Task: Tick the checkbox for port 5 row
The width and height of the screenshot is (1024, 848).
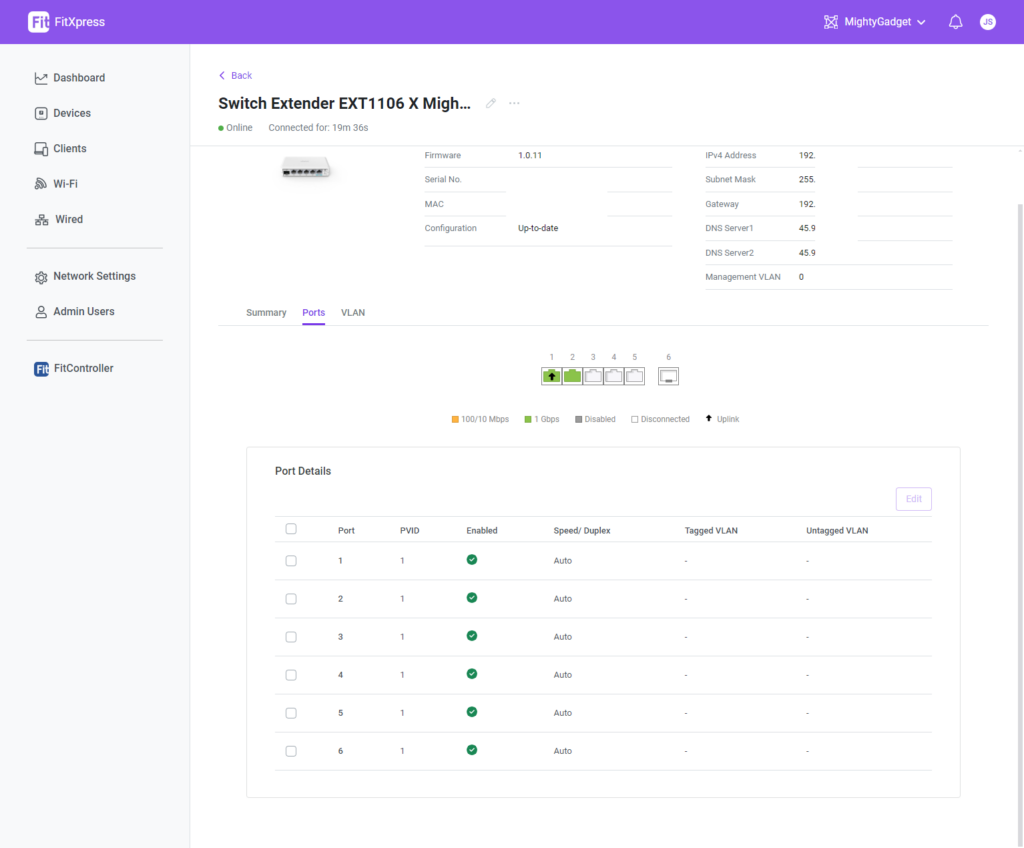Action: click(x=291, y=713)
